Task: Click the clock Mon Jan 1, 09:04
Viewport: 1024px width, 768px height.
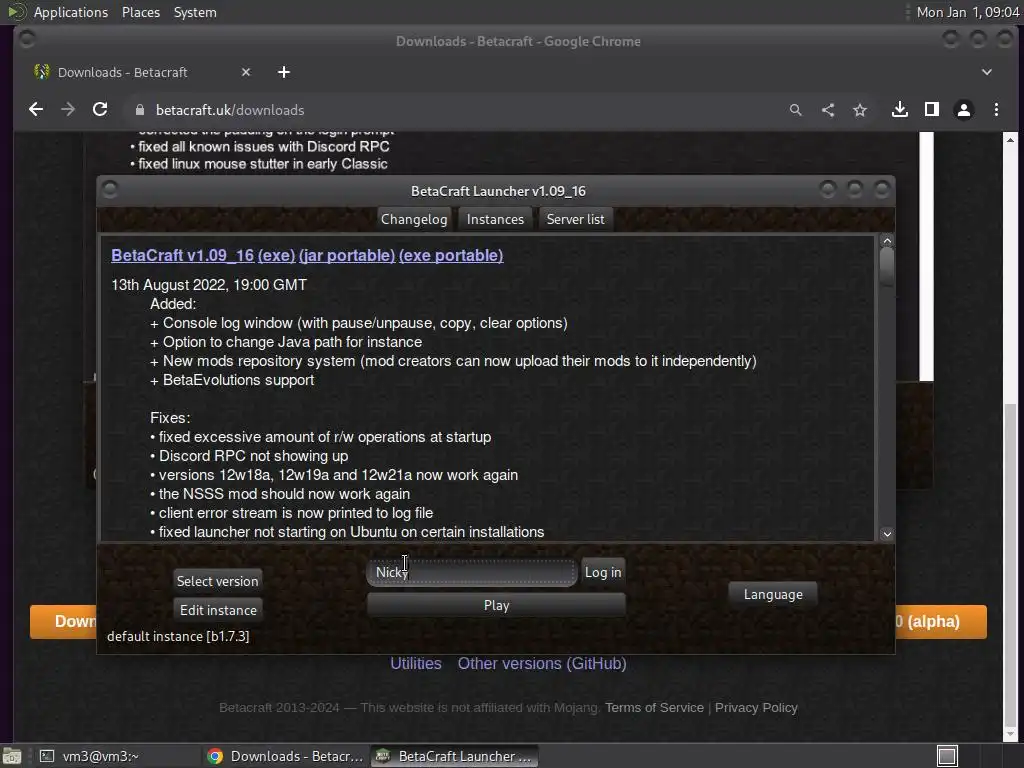Action: [968, 12]
